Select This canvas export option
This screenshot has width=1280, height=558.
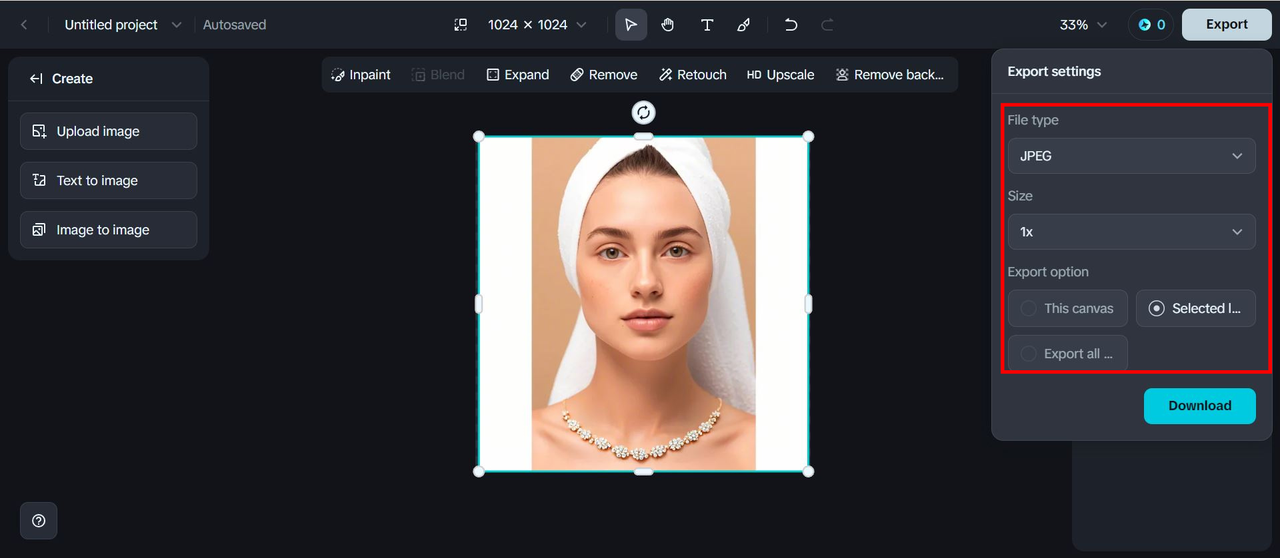[1068, 308]
